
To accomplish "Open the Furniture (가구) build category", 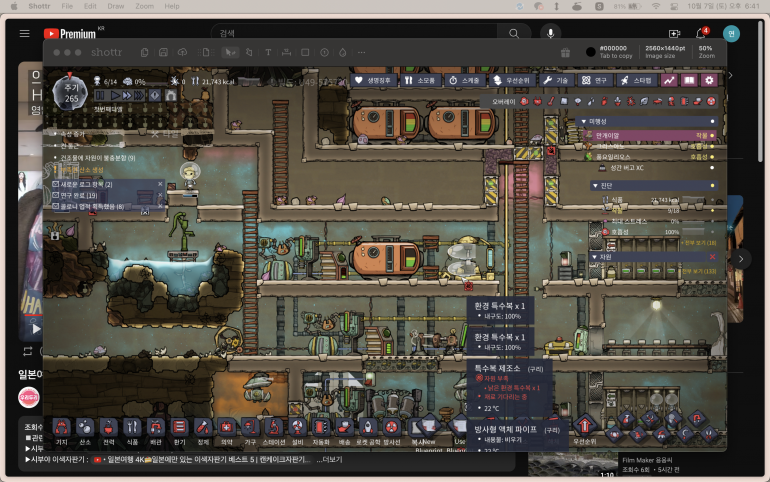I will point(250,428).
